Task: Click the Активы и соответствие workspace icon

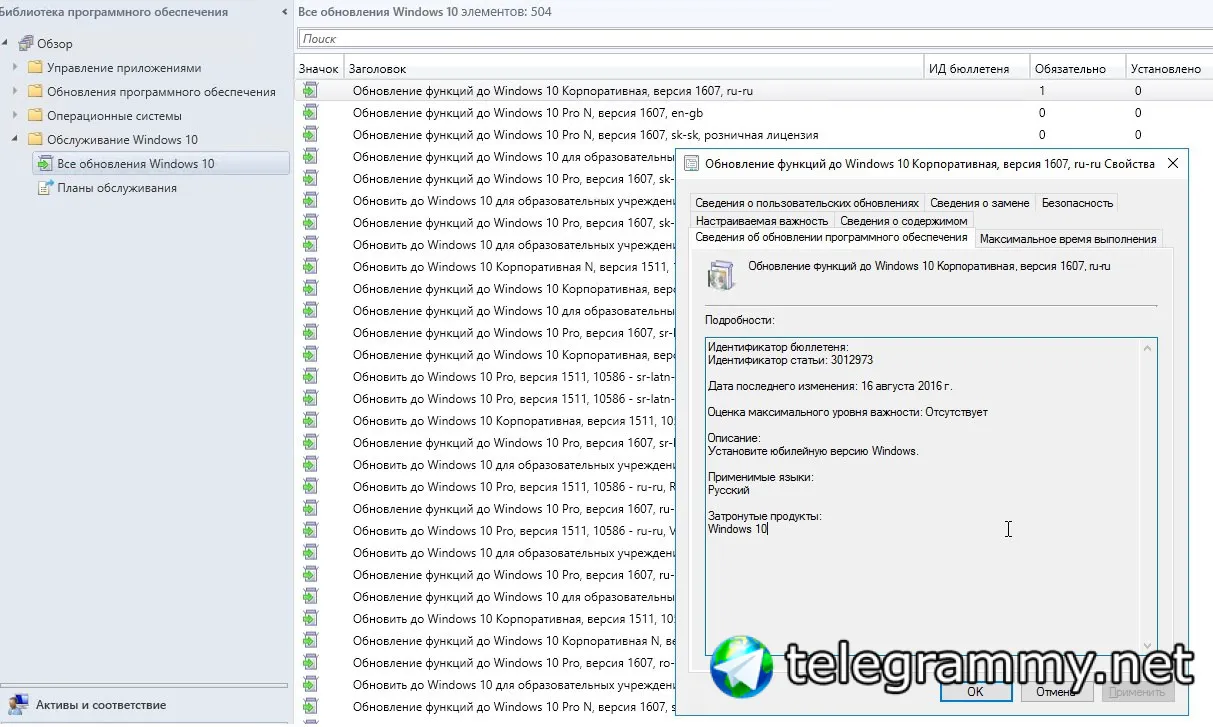Action: (x=18, y=705)
